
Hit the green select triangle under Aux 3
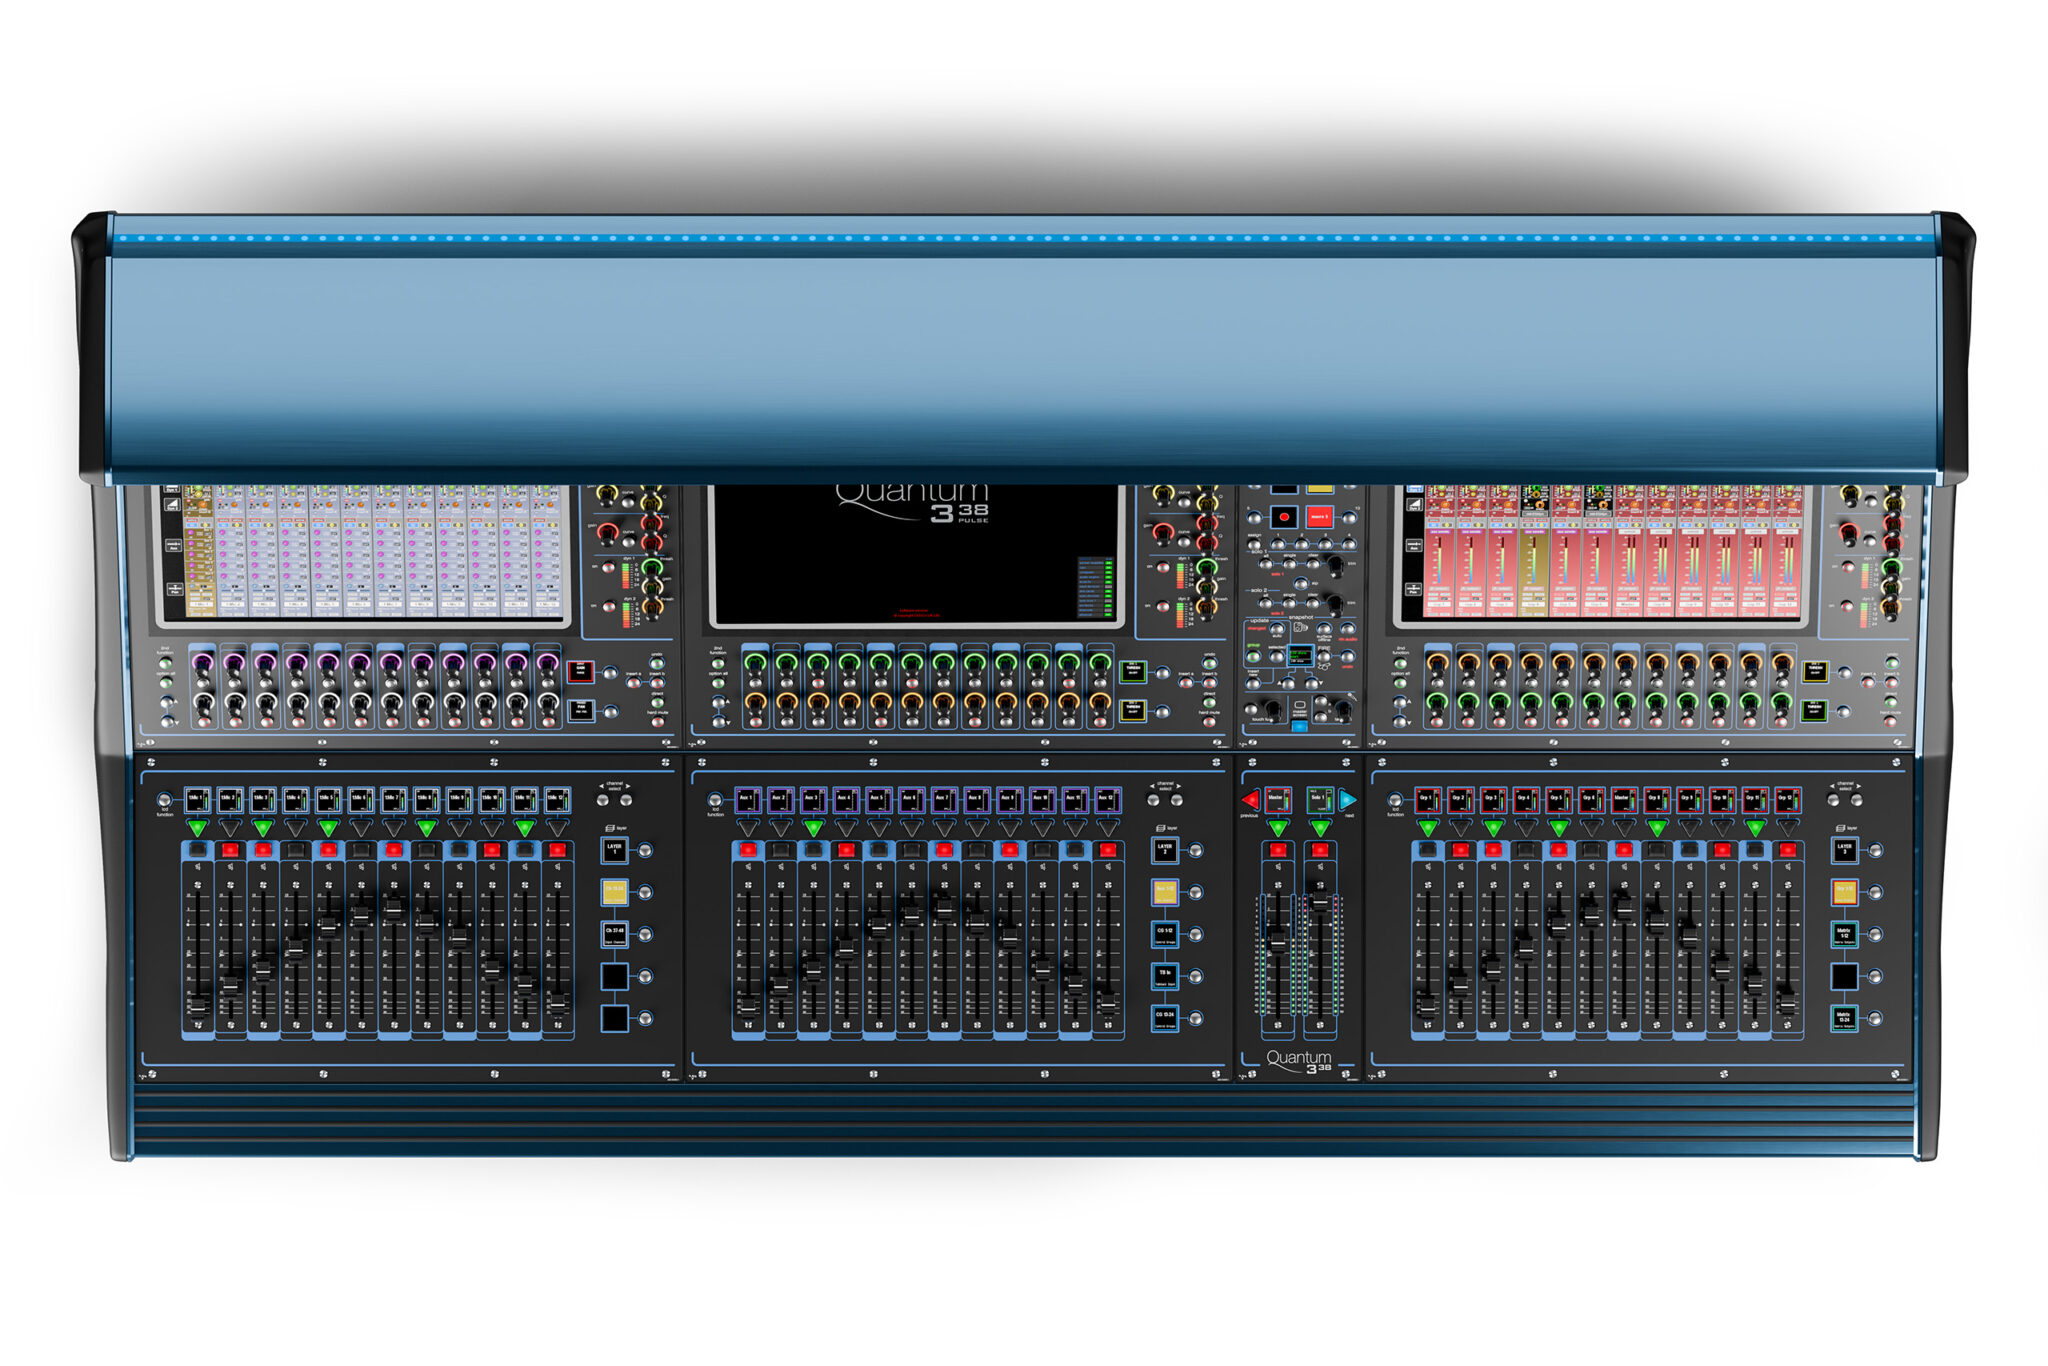(x=814, y=828)
